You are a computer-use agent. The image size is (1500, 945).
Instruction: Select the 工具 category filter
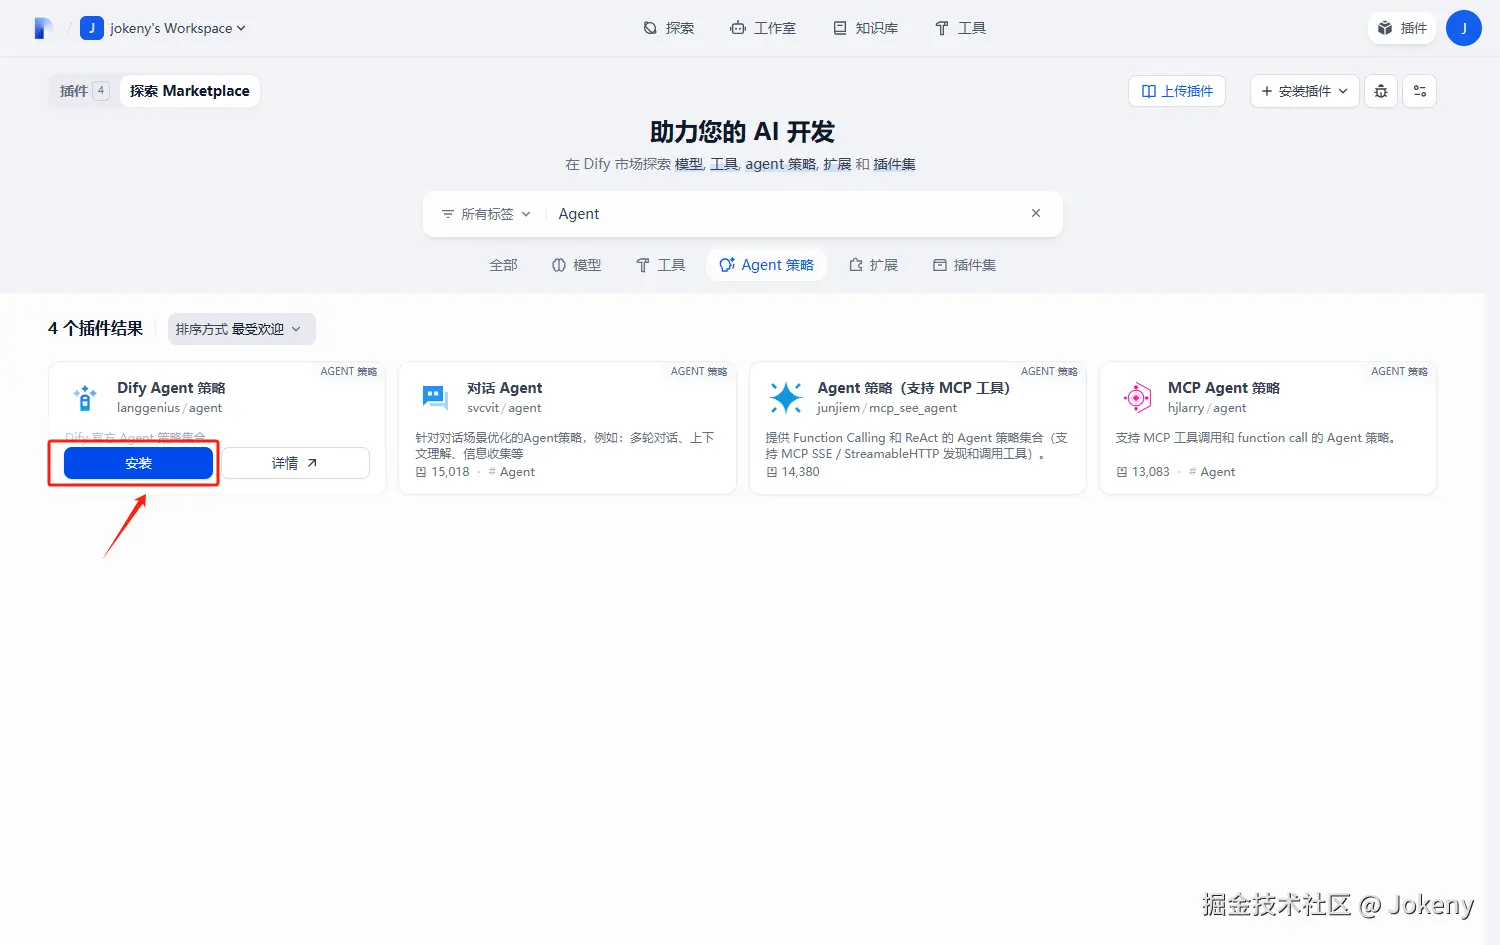tap(661, 265)
